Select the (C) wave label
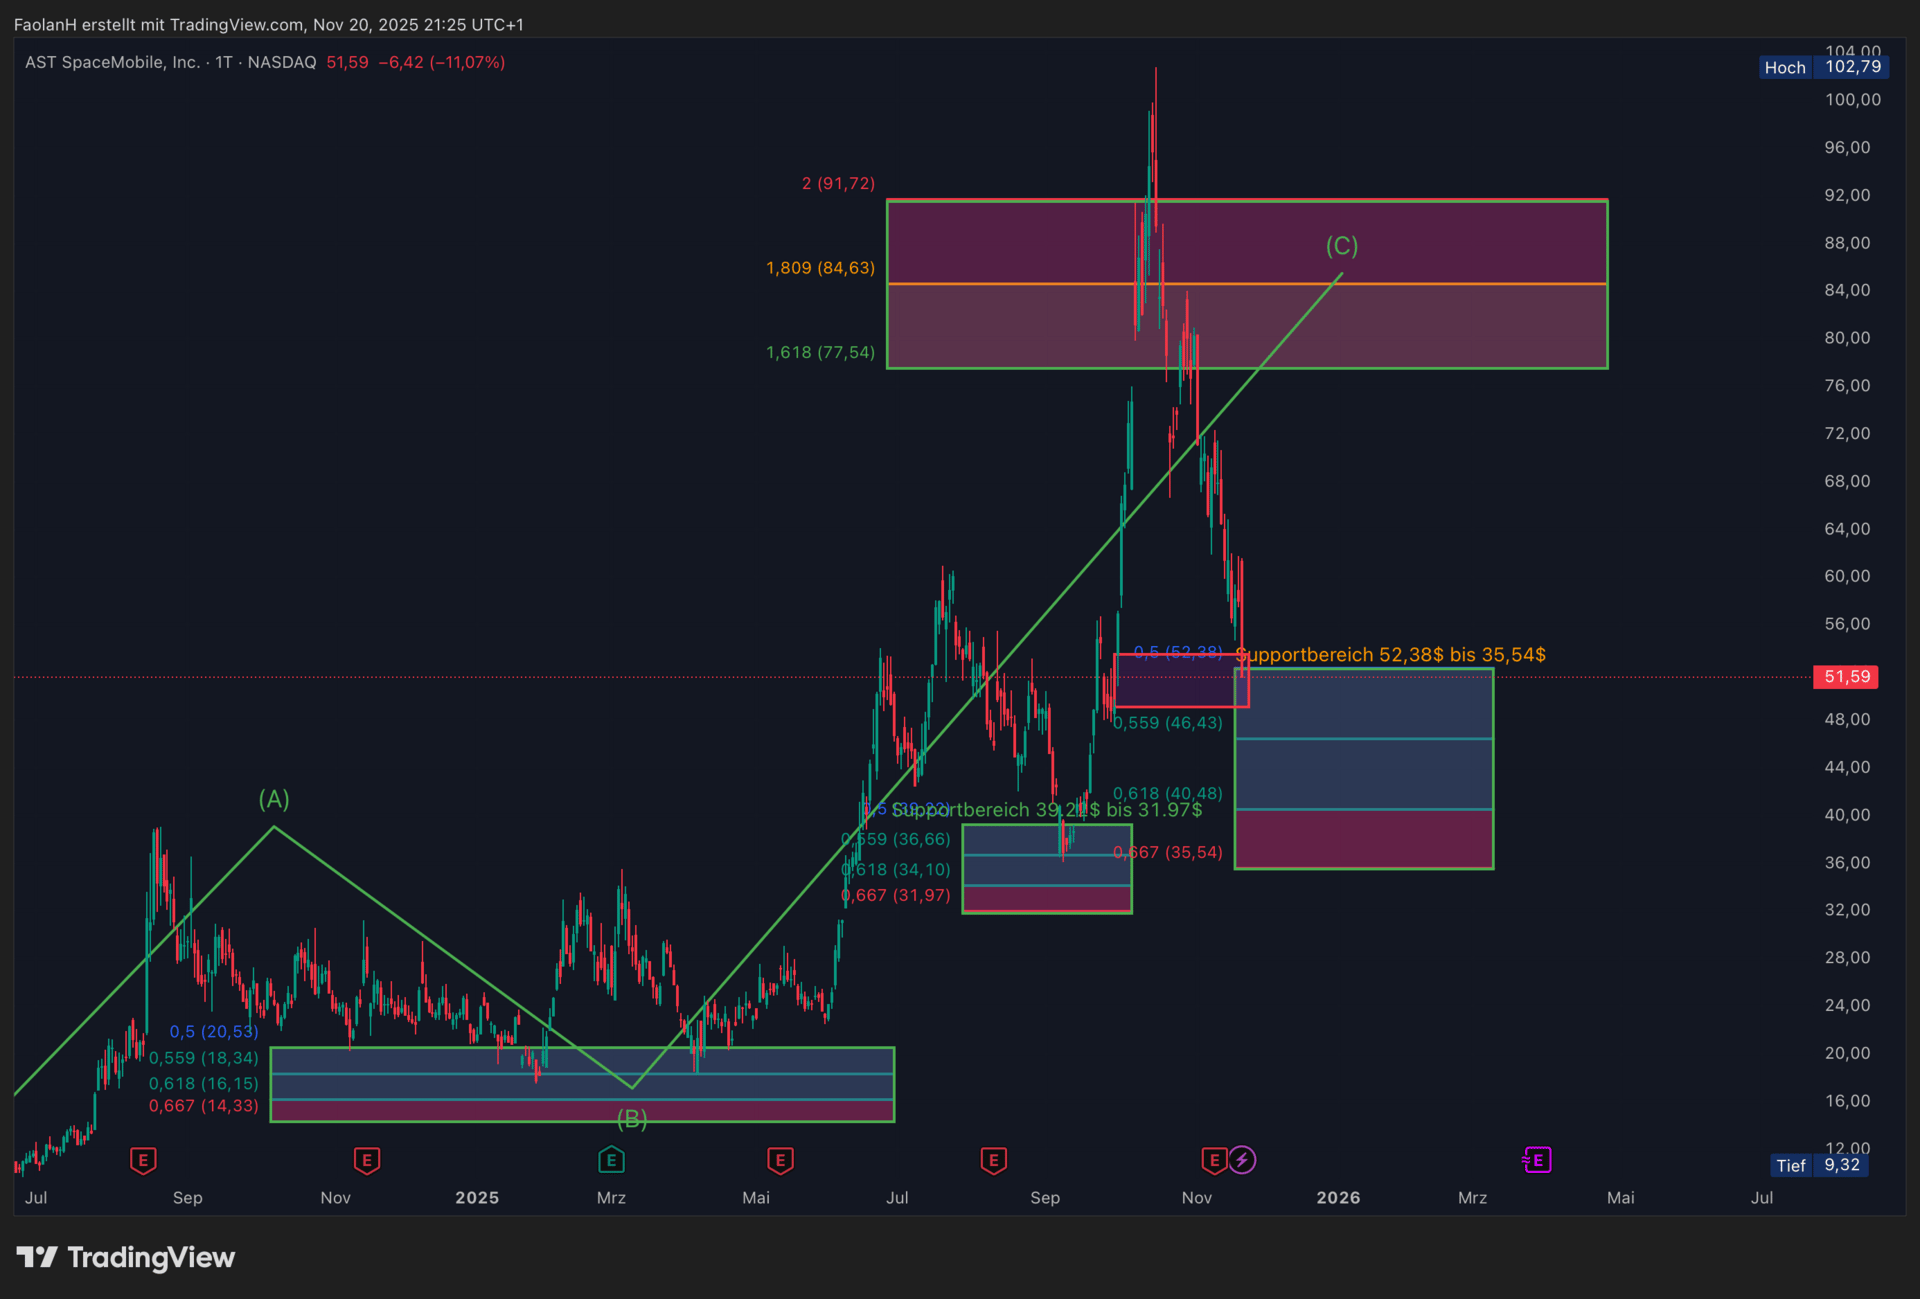 click(x=1341, y=246)
